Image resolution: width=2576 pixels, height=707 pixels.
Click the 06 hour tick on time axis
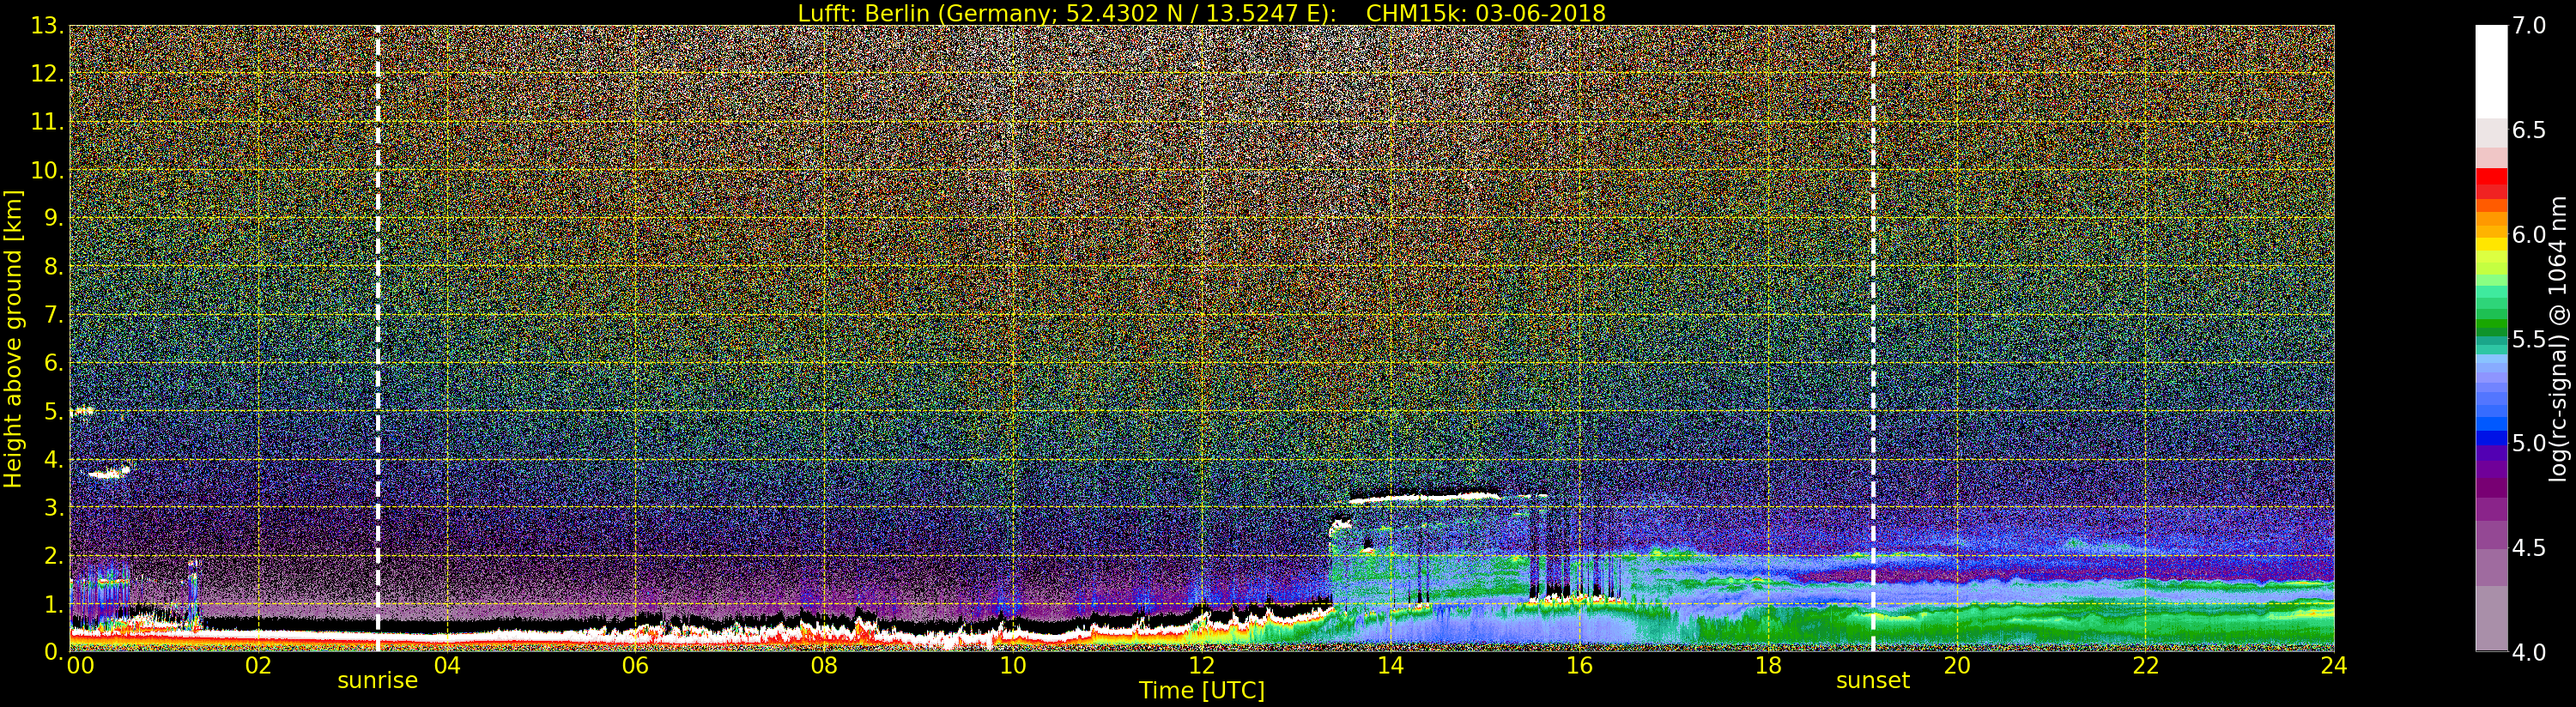635,666
